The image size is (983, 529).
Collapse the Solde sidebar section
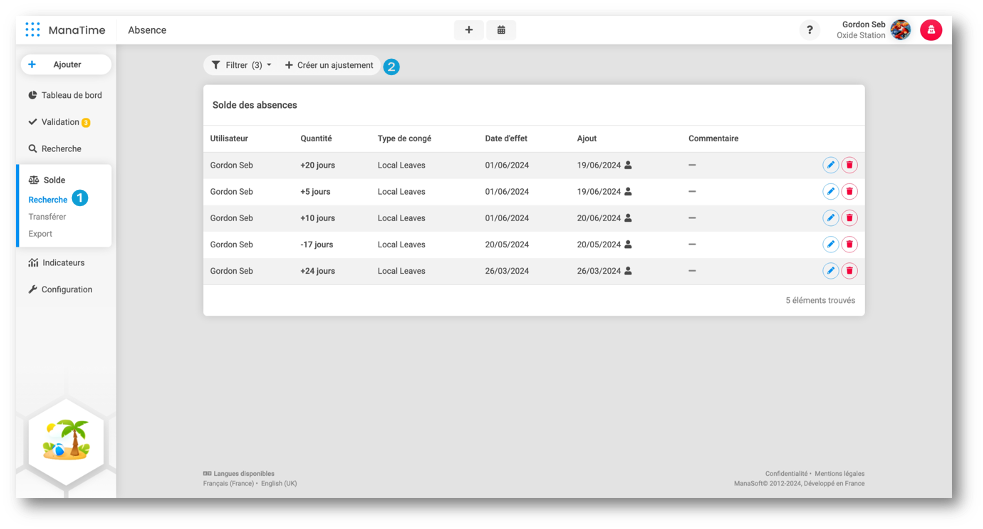pos(54,180)
